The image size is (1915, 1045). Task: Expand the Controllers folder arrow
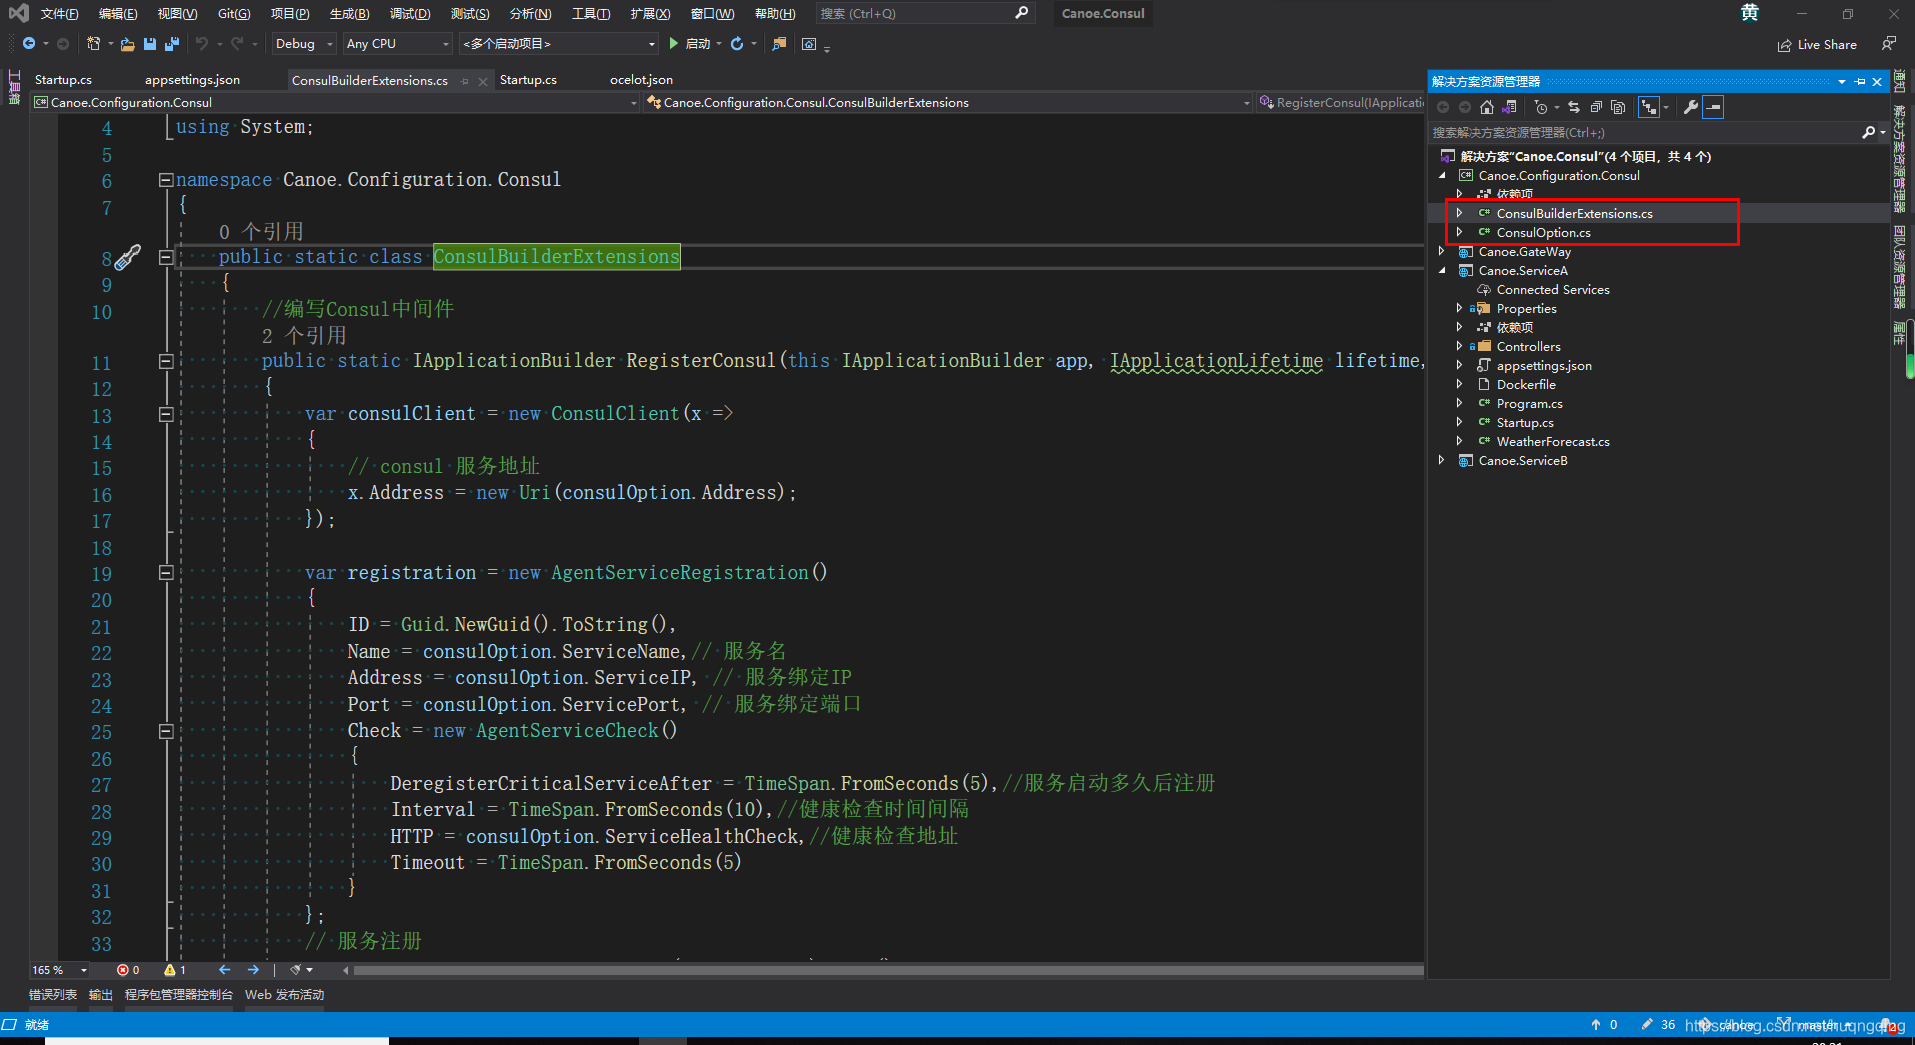[1460, 346]
